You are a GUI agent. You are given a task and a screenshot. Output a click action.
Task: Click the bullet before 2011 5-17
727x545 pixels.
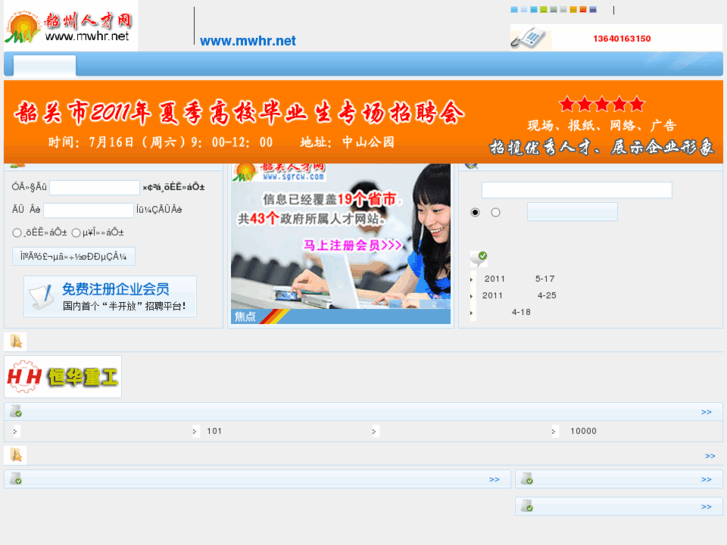click(472, 279)
